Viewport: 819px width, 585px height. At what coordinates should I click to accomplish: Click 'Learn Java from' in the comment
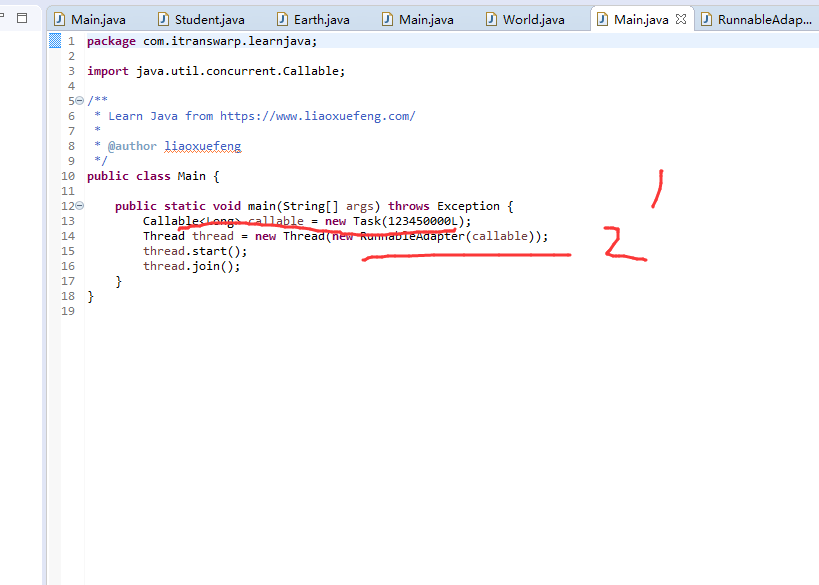[160, 116]
